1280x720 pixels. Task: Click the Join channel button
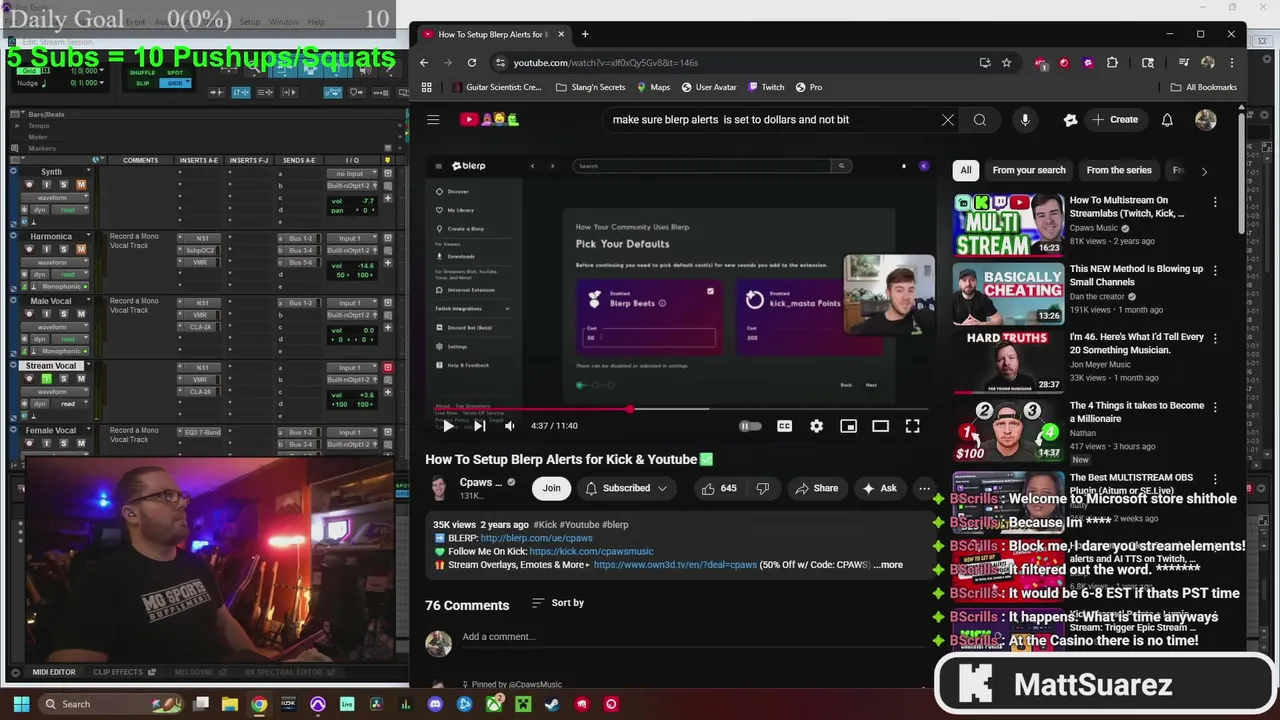pyautogui.click(x=551, y=488)
